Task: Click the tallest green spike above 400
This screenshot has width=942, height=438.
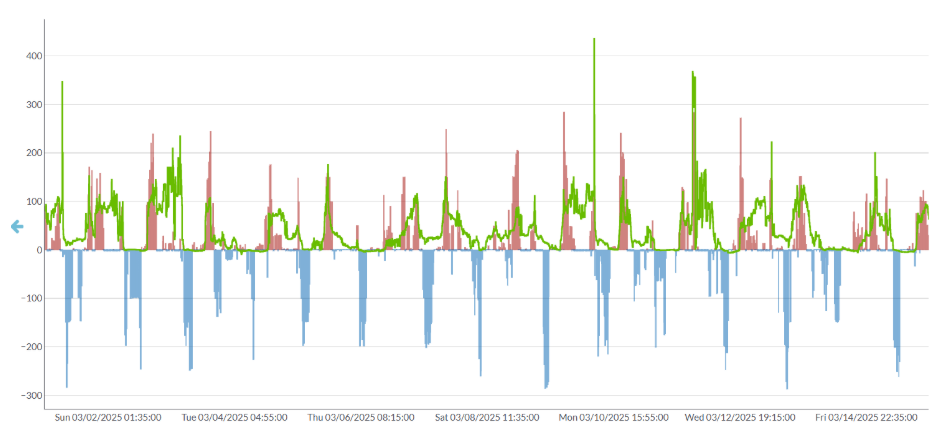Action: point(594,42)
